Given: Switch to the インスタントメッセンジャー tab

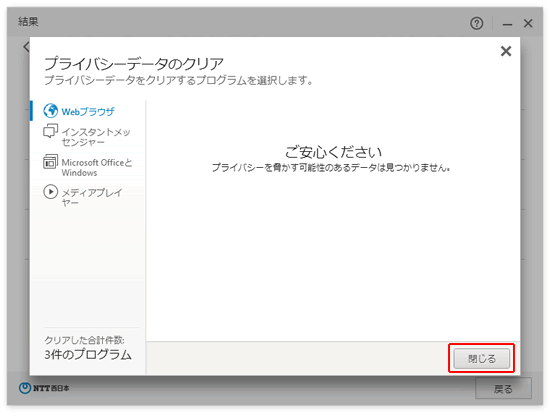Looking at the screenshot, I should pyautogui.click(x=96, y=137).
